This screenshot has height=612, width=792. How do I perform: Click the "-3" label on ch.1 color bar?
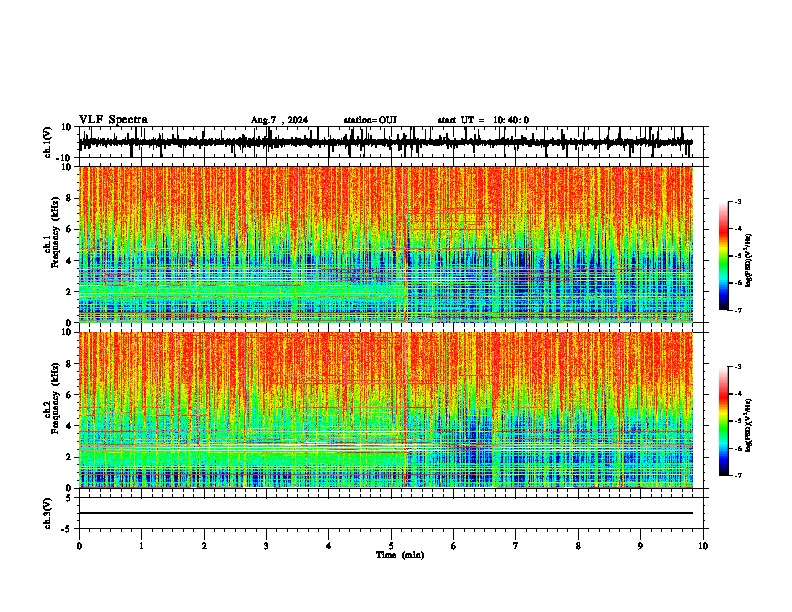(738, 202)
